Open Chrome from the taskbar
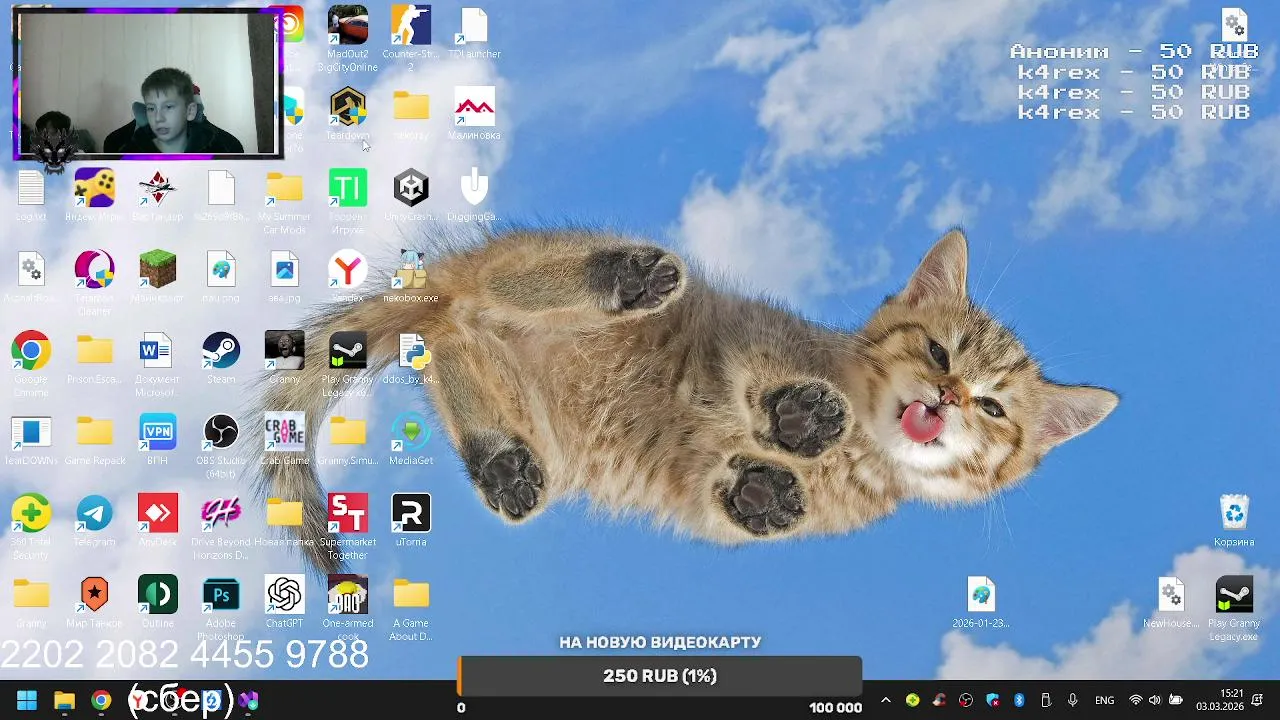The image size is (1280, 720). pyautogui.click(x=101, y=701)
